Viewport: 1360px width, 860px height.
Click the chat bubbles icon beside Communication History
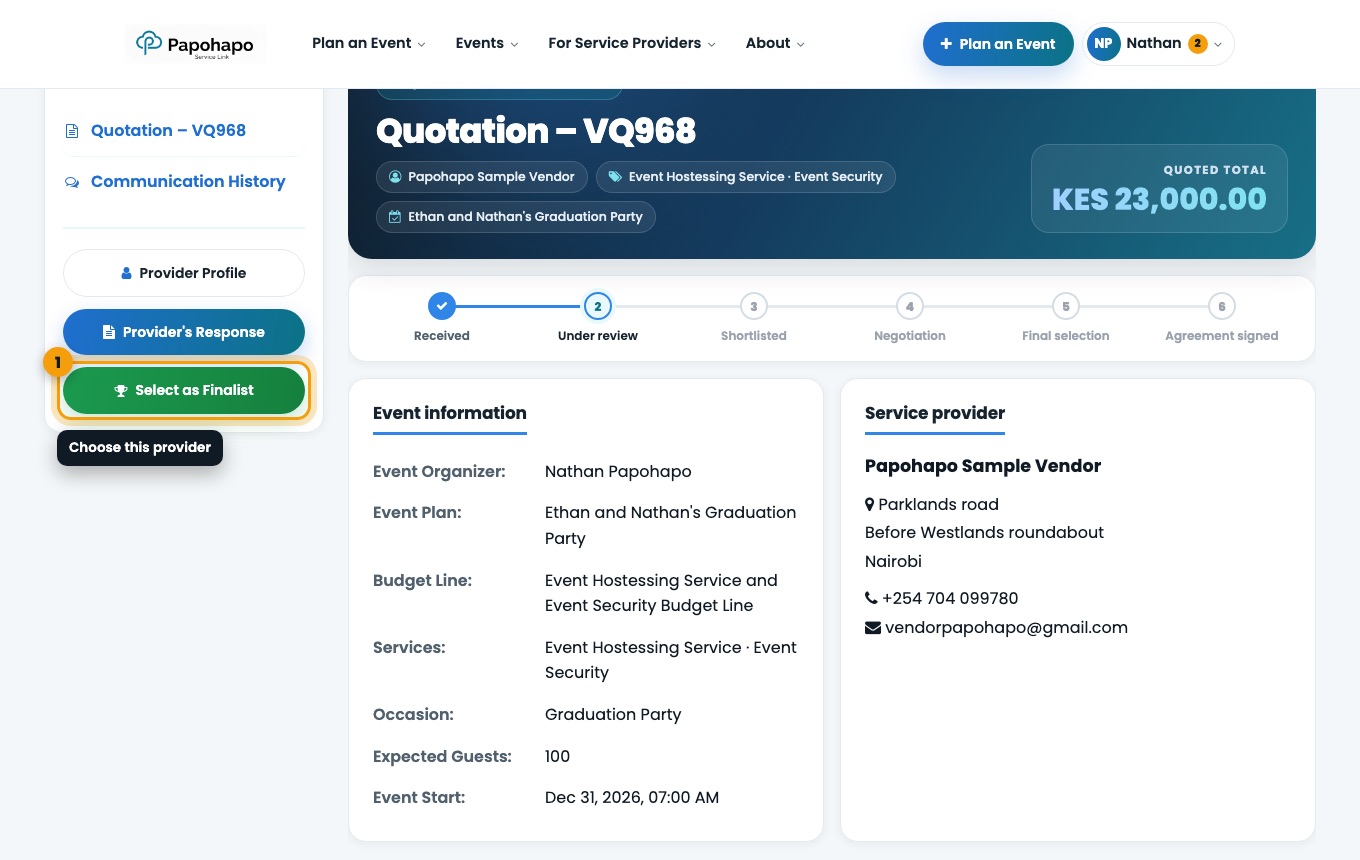(x=71, y=182)
